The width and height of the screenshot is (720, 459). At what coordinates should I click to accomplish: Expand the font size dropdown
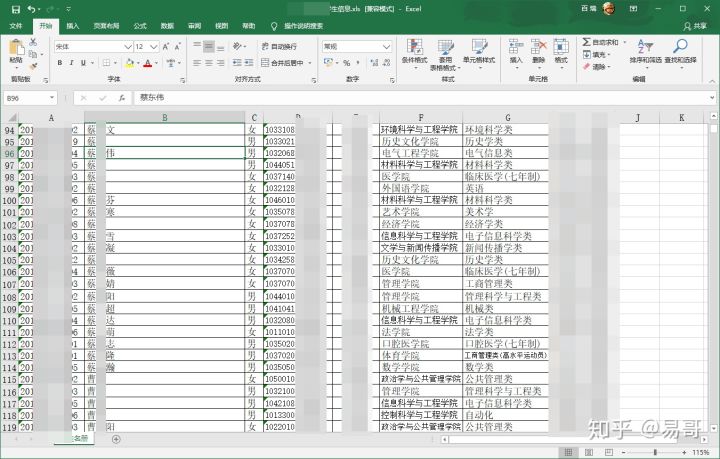(154, 47)
